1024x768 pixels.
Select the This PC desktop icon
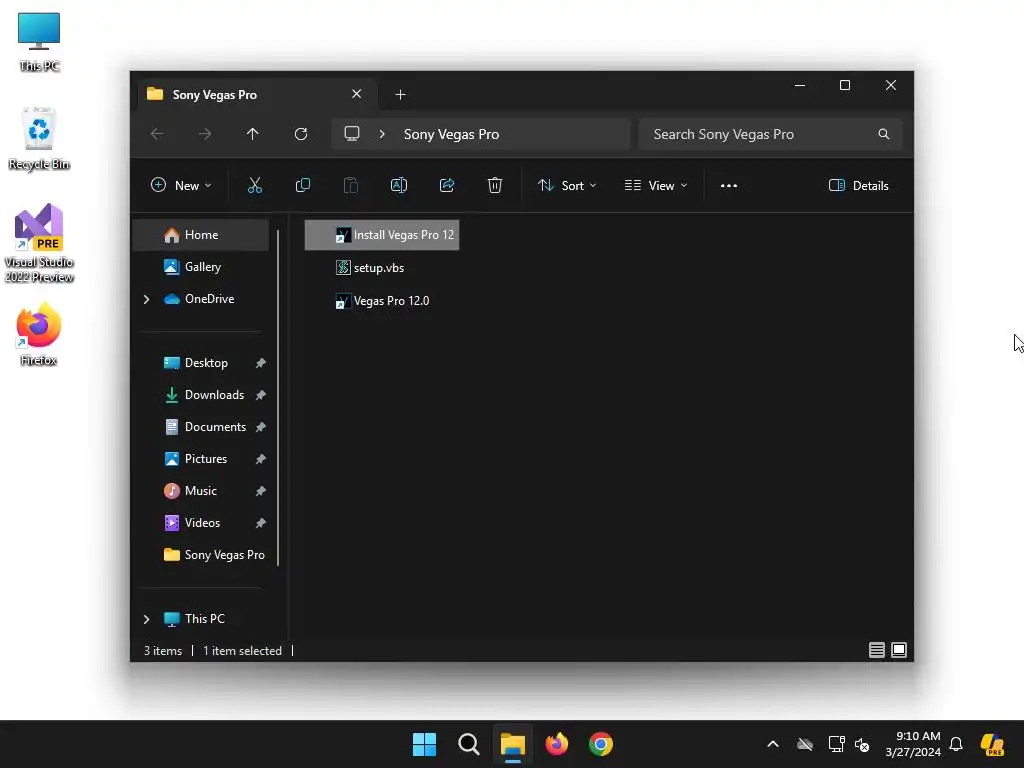39,42
